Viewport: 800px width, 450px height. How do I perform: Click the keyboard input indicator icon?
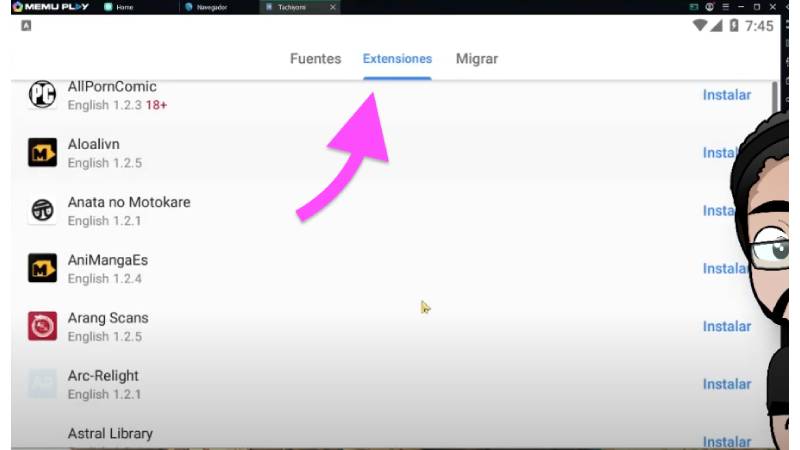[x=26, y=26]
